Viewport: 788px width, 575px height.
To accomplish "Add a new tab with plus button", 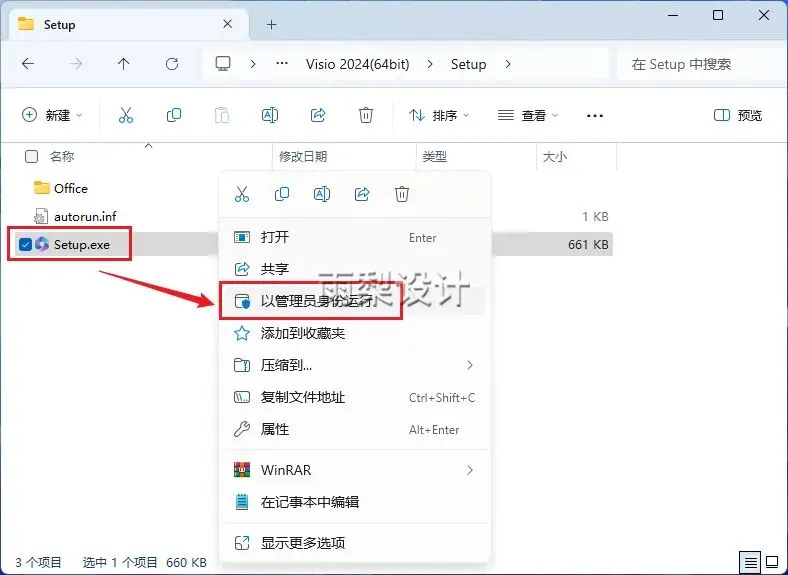I will point(272,25).
